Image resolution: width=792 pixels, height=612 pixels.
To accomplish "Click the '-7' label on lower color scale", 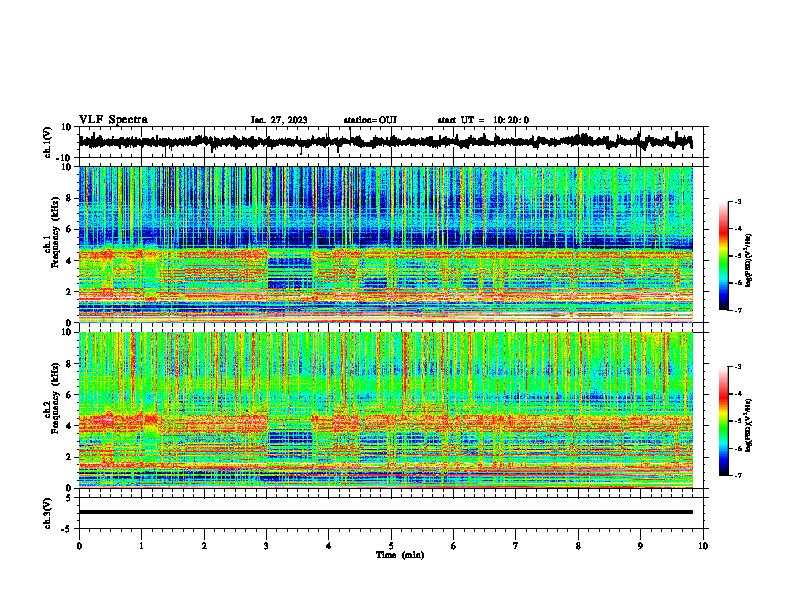I will coord(737,475).
